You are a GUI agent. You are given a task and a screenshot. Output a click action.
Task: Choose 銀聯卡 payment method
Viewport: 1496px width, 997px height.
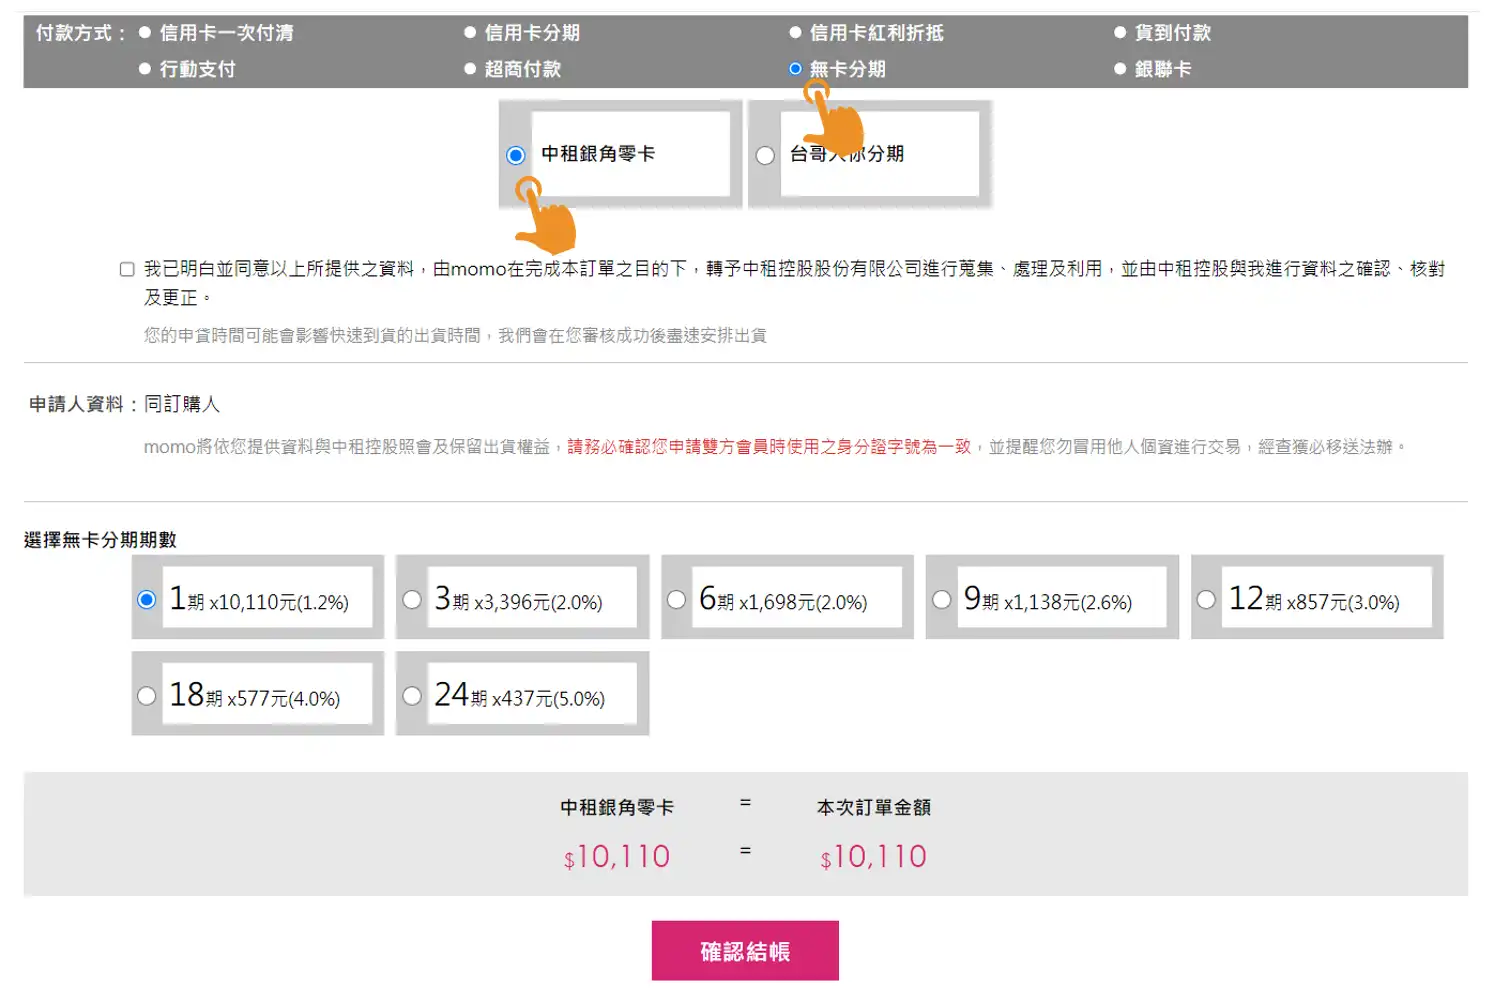tap(1120, 69)
